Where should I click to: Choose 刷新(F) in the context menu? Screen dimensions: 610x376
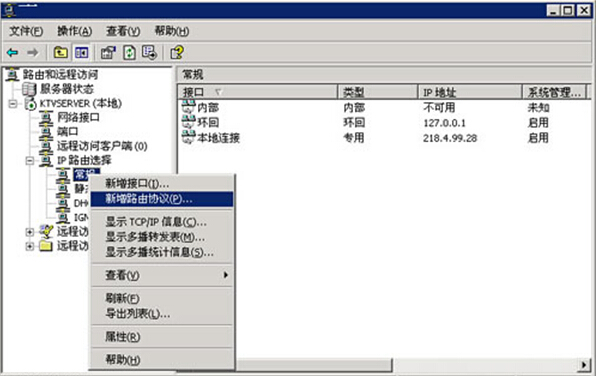(162, 298)
